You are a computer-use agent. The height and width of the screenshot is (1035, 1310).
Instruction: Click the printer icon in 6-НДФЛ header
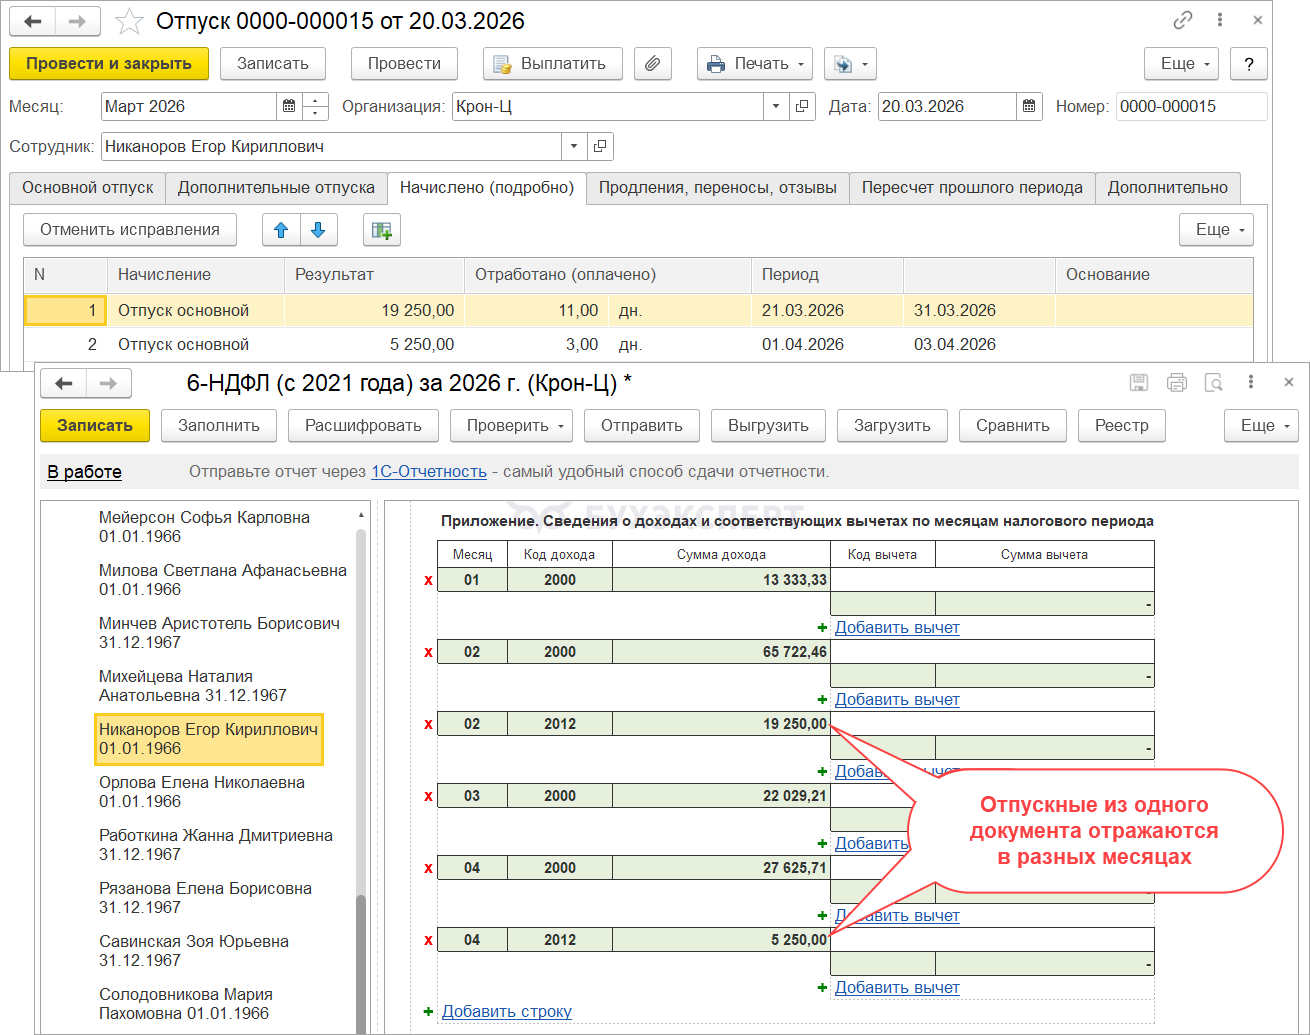1176,383
